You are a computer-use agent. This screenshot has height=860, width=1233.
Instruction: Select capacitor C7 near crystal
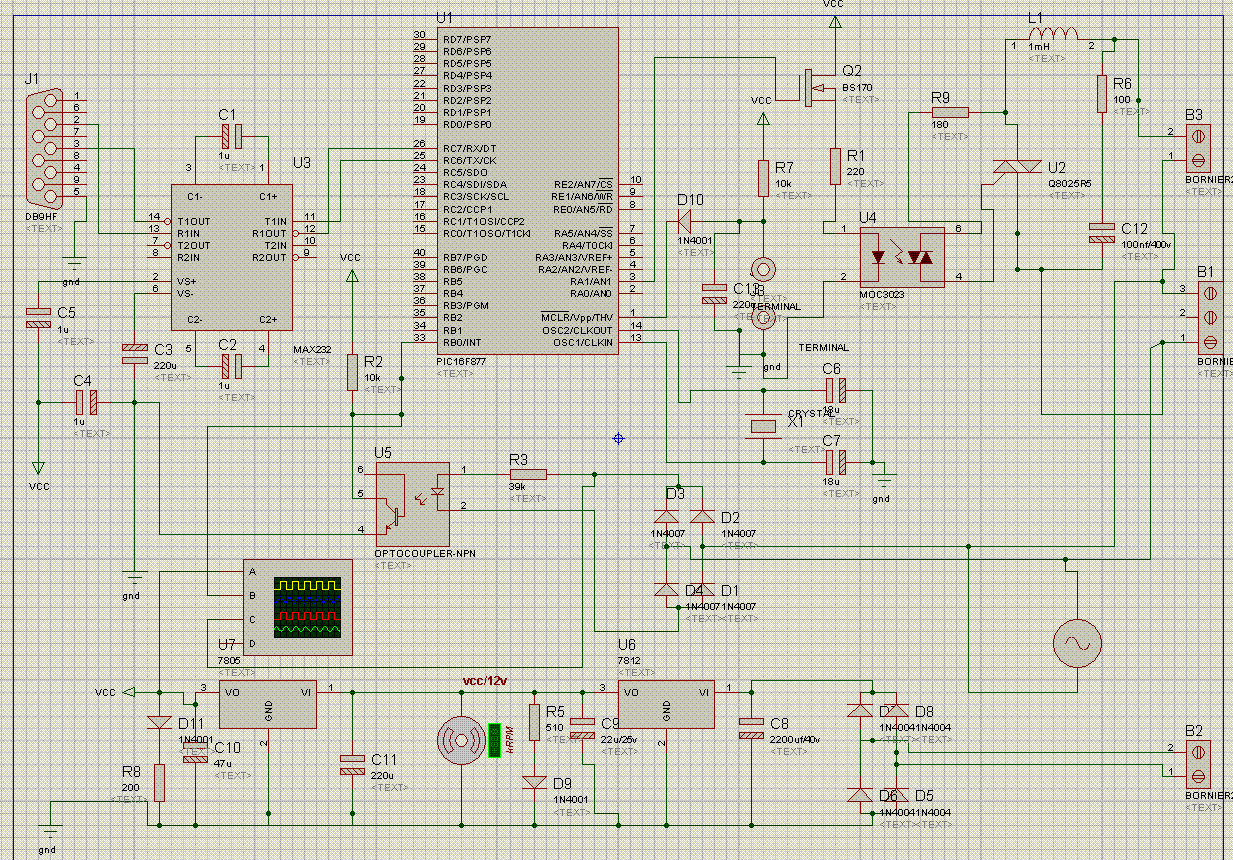click(x=836, y=462)
